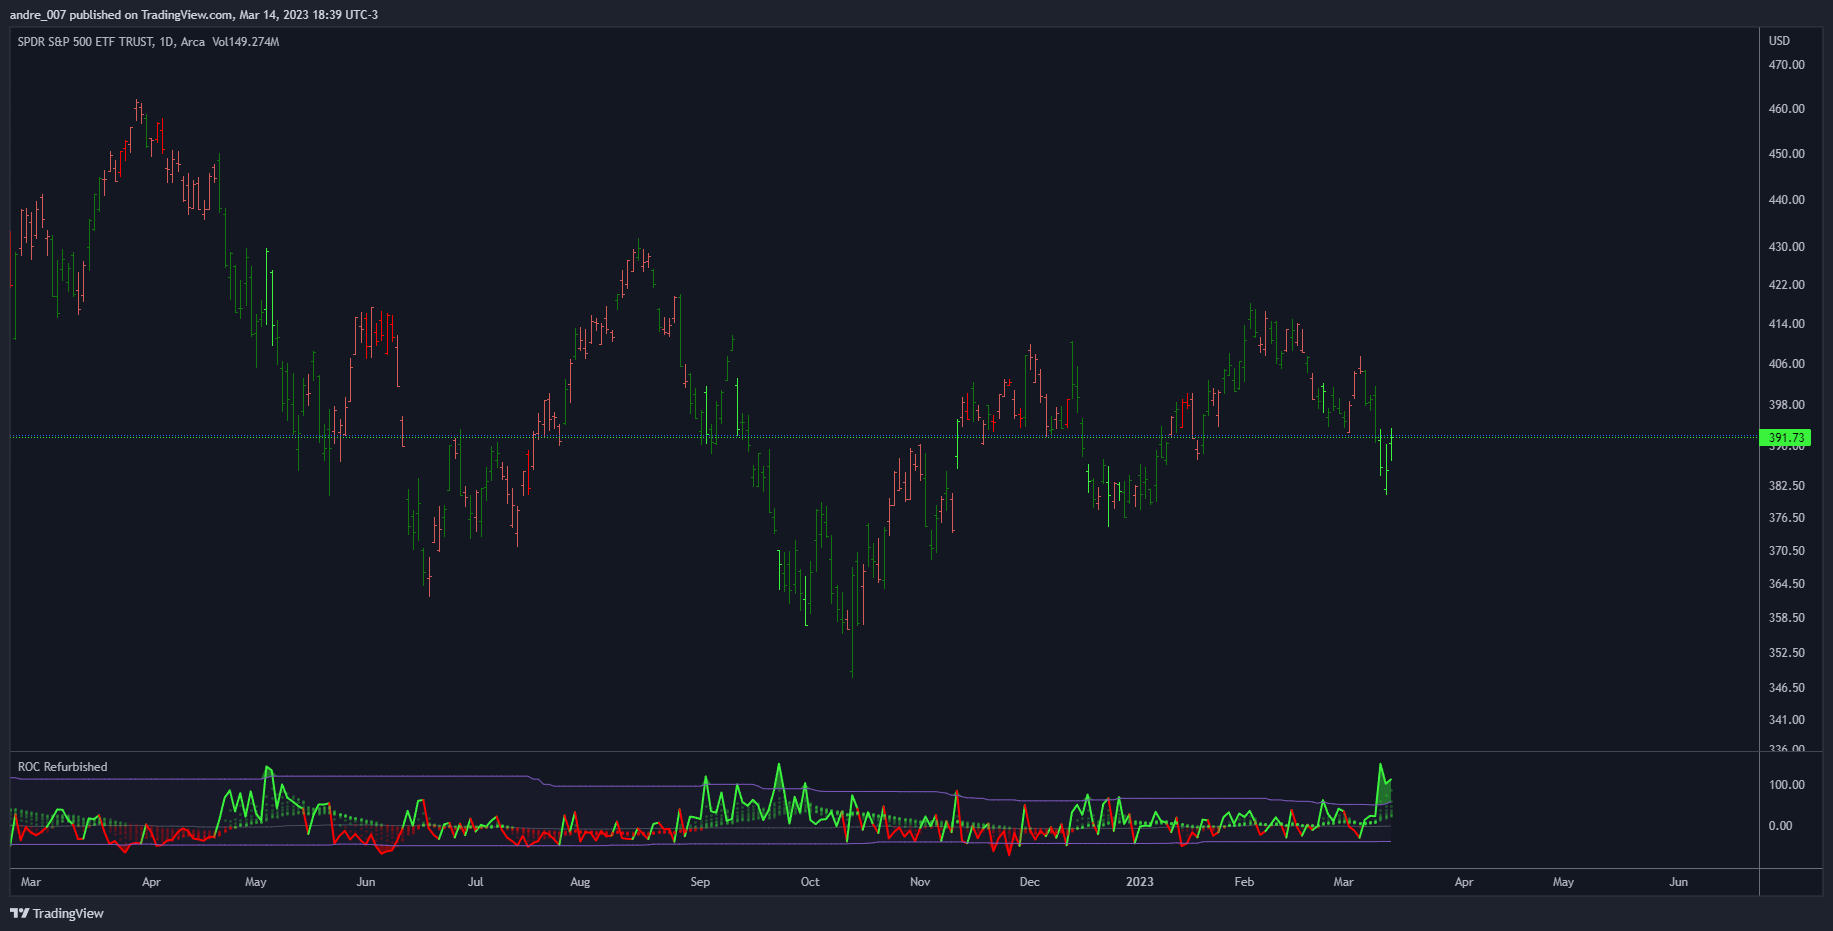This screenshot has width=1833, height=931.
Task: Click the green 391.73 current price tag
Action: tap(1785, 438)
